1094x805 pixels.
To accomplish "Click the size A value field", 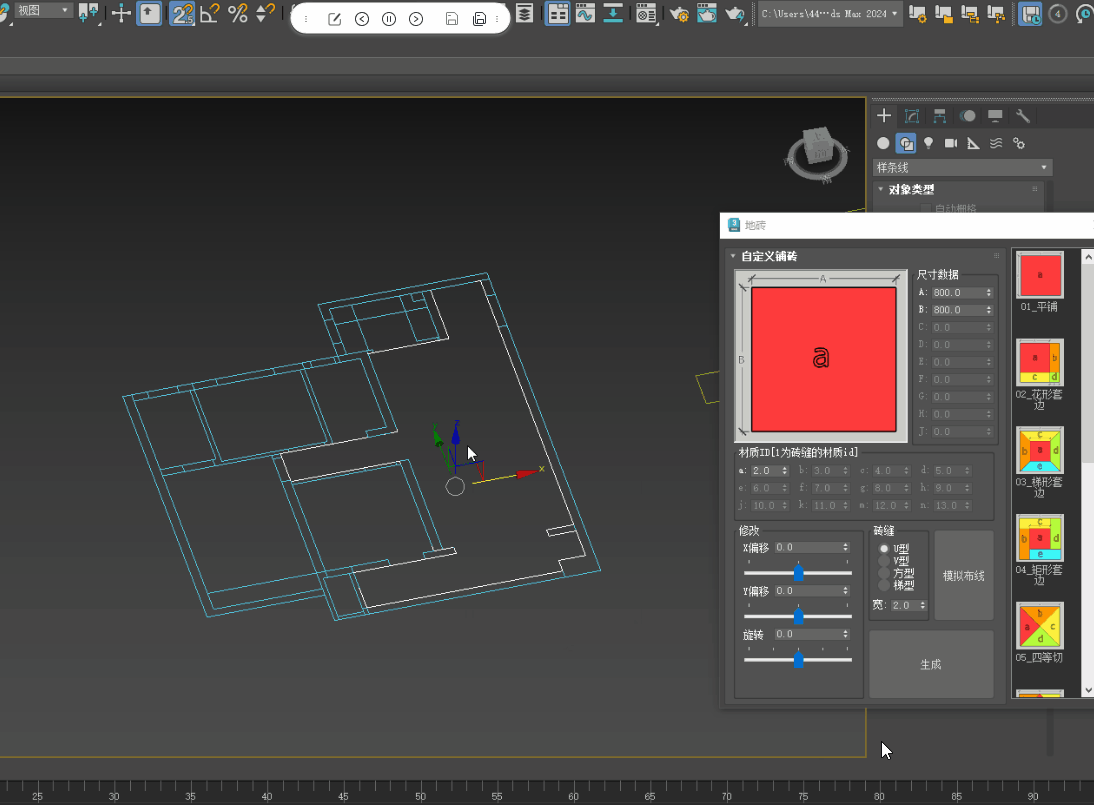I will point(957,293).
